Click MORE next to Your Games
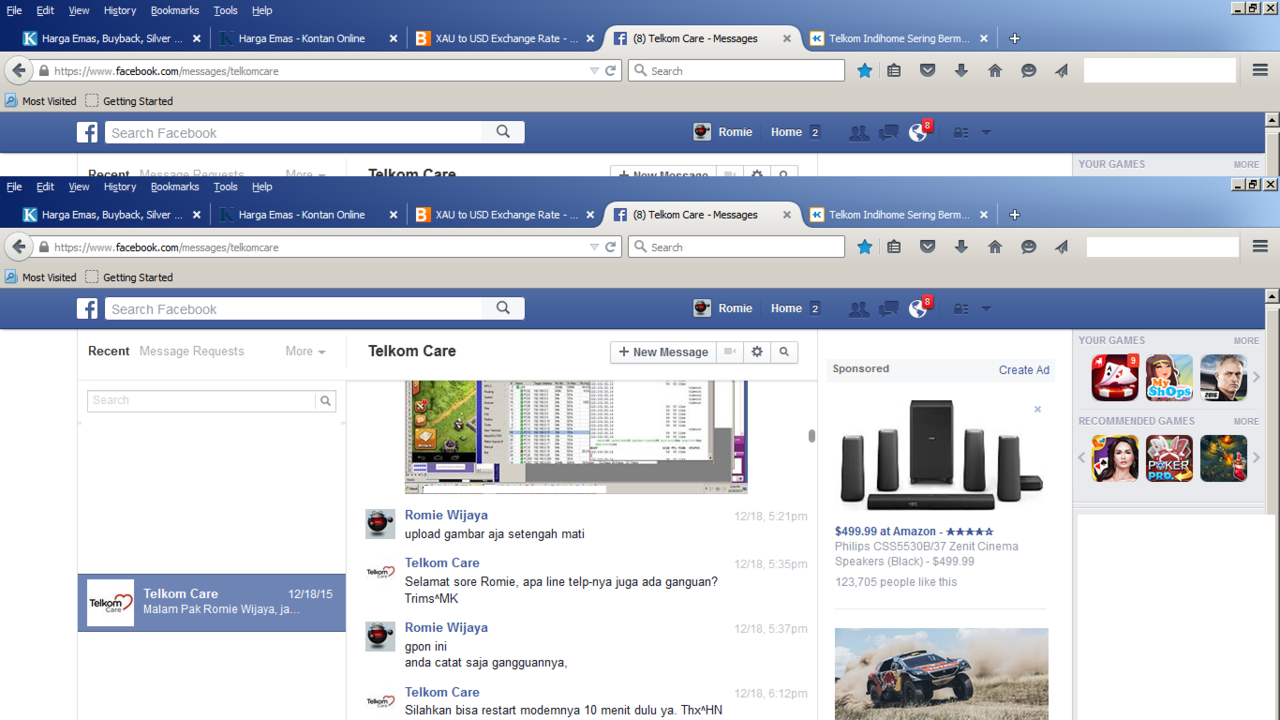Image resolution: width=1280 pixels, height=720 pixels. pyautogui.click(x=1246, y=341)
